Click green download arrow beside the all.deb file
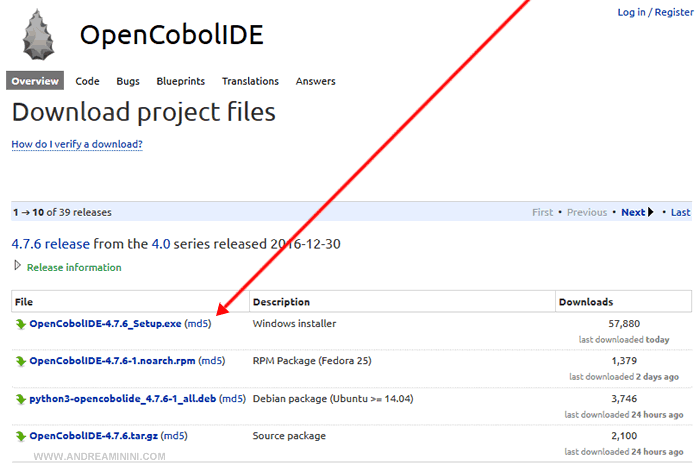Image resolution: width=700 pixels, height=466 pixels. [21, 398]
